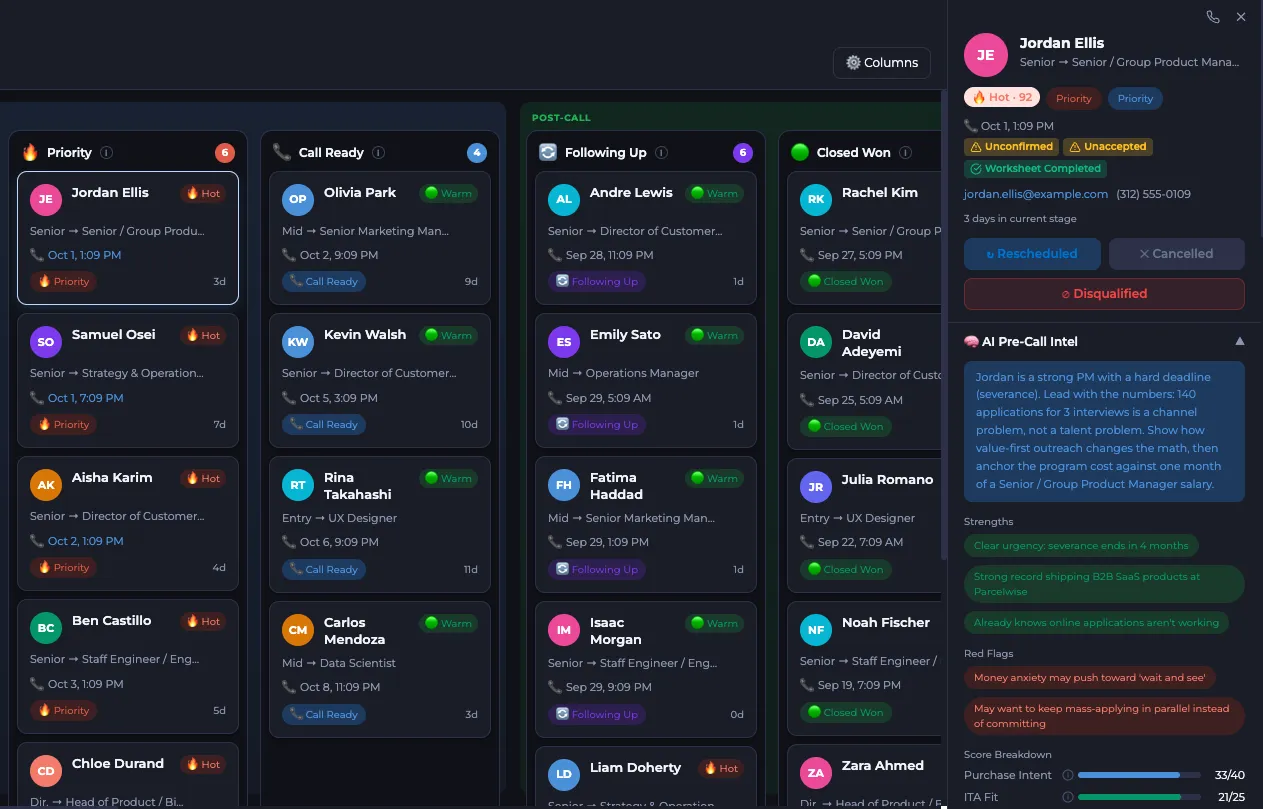Image resolution: width=1263 pixels, height=809 pixels.
Task: Click Aisha Karim's AK avatar
Action: point(46,485)
